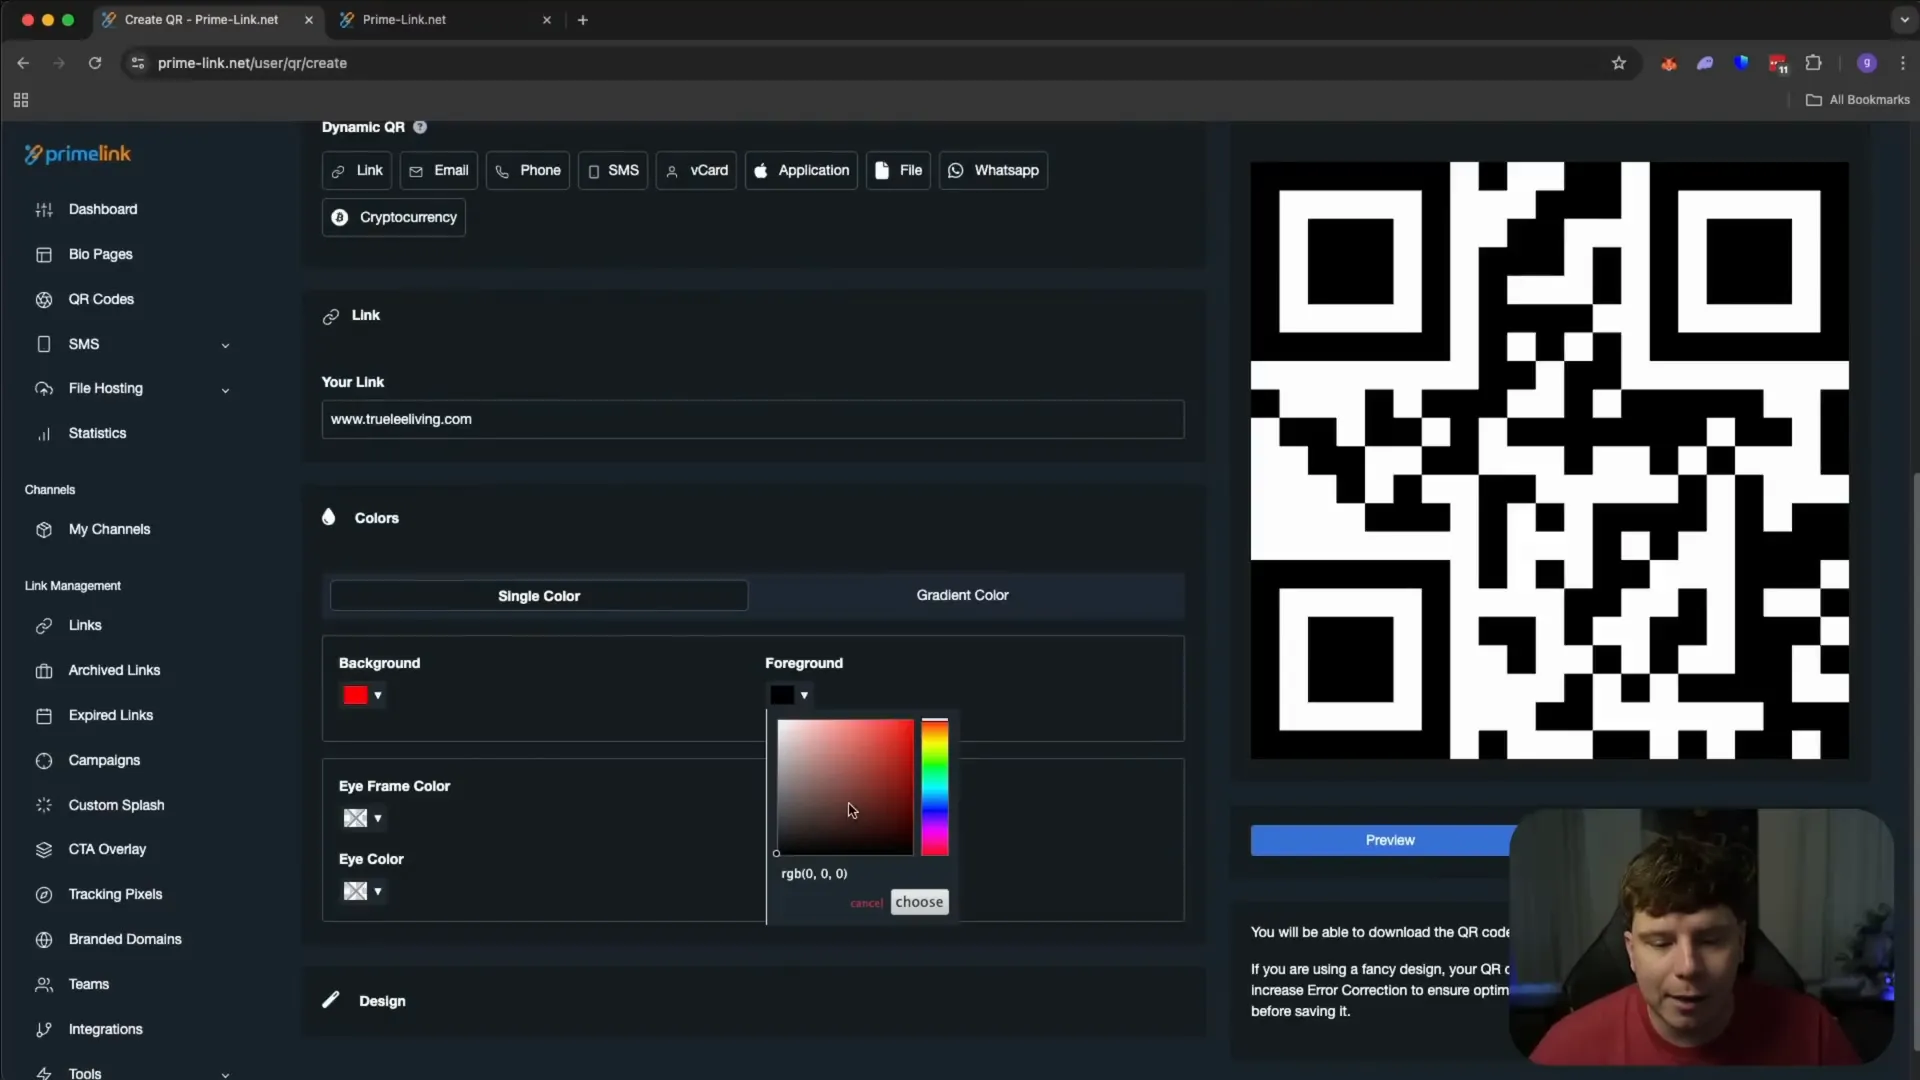Screen dimensions: 1920x1080
Task: Open Teams in sidebar
Action: 88,984
